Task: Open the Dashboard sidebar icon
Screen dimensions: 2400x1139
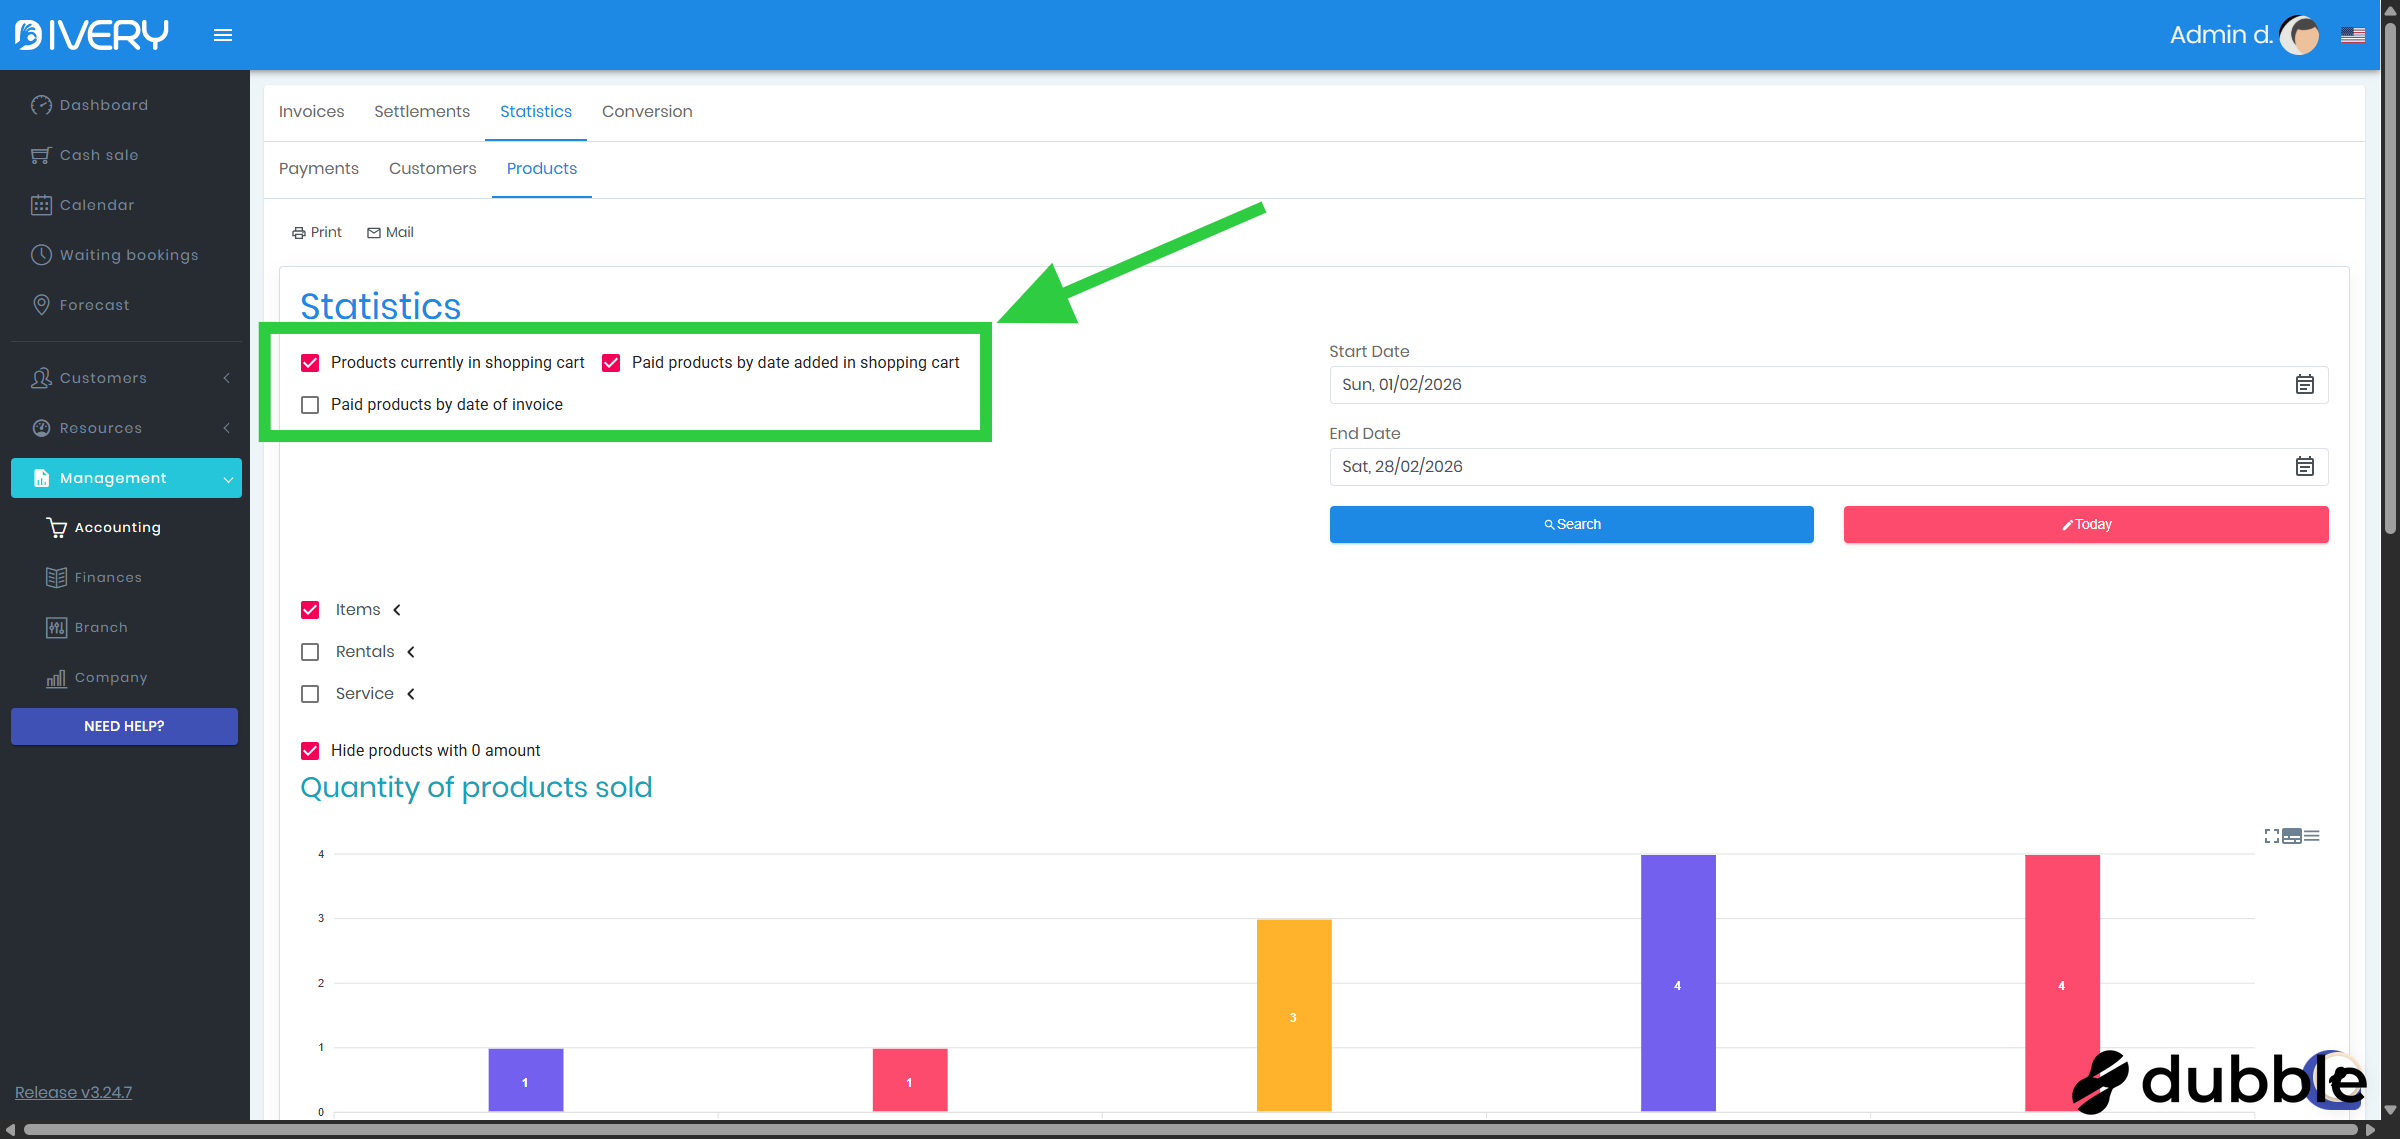Action: 41,105
